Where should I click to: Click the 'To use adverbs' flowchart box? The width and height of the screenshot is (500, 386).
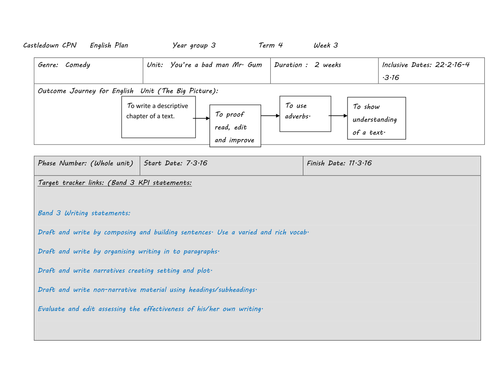(305, 114)
